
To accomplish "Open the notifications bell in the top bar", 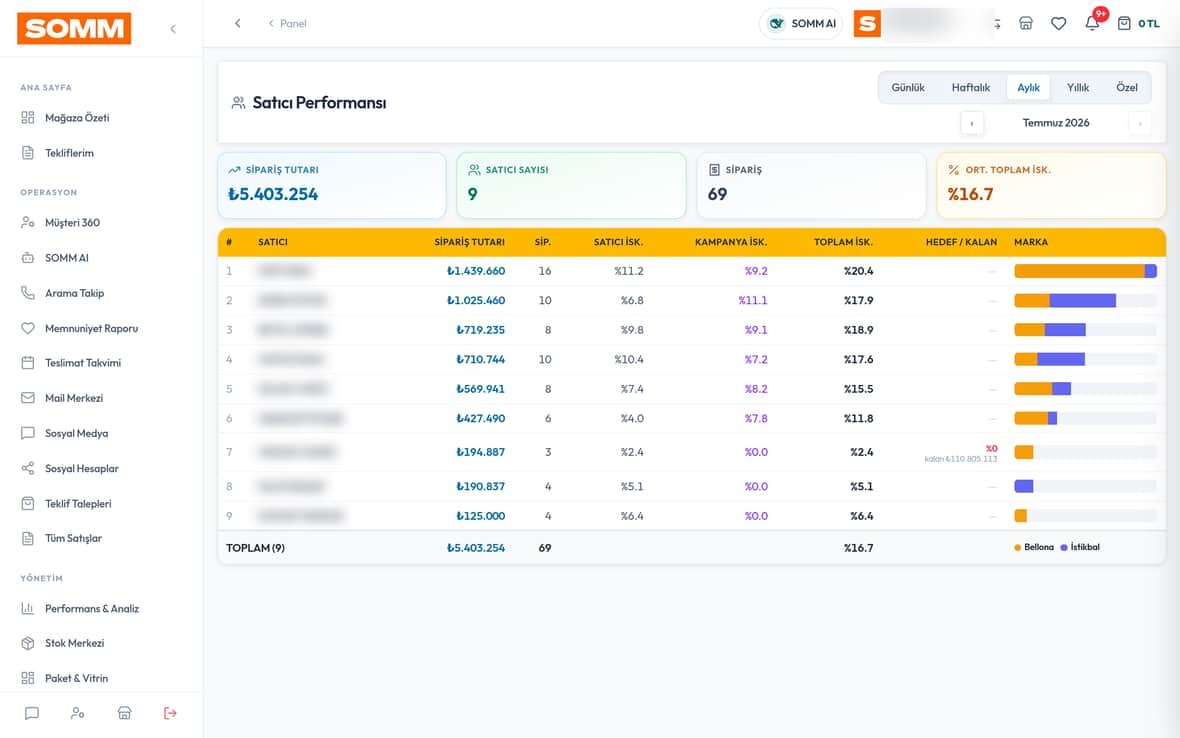I will pyautogui.click(x=1092, y=23).
